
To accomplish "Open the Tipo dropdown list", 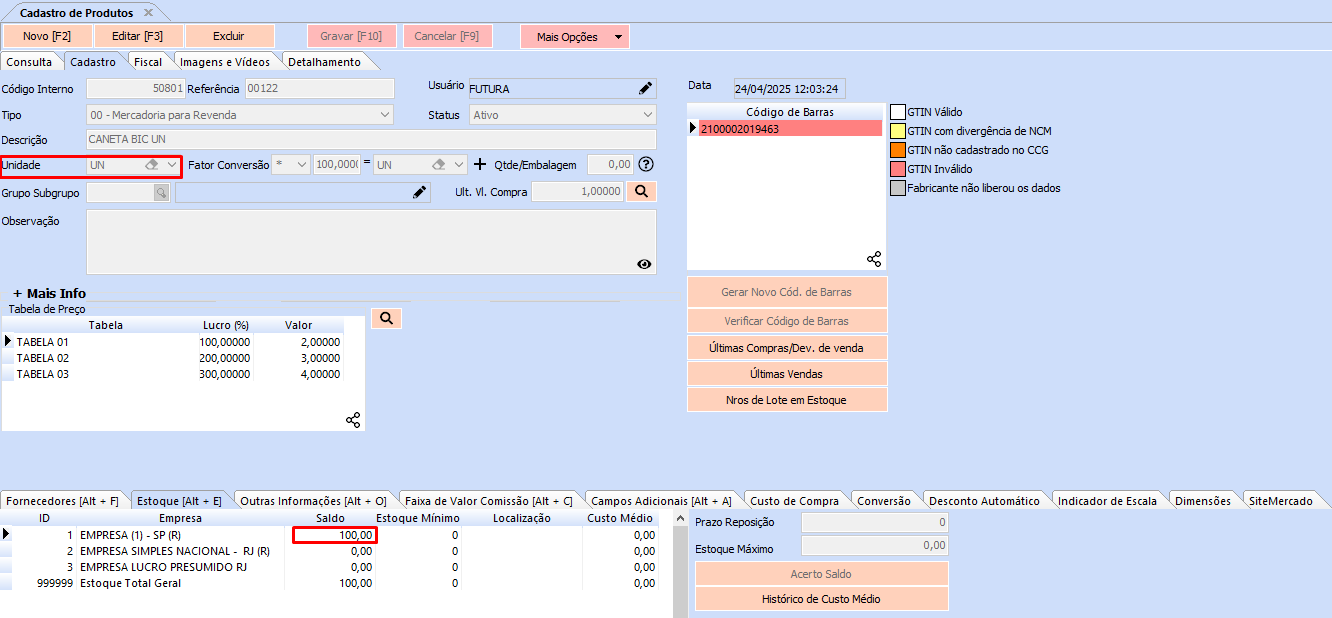I will 387,115.
